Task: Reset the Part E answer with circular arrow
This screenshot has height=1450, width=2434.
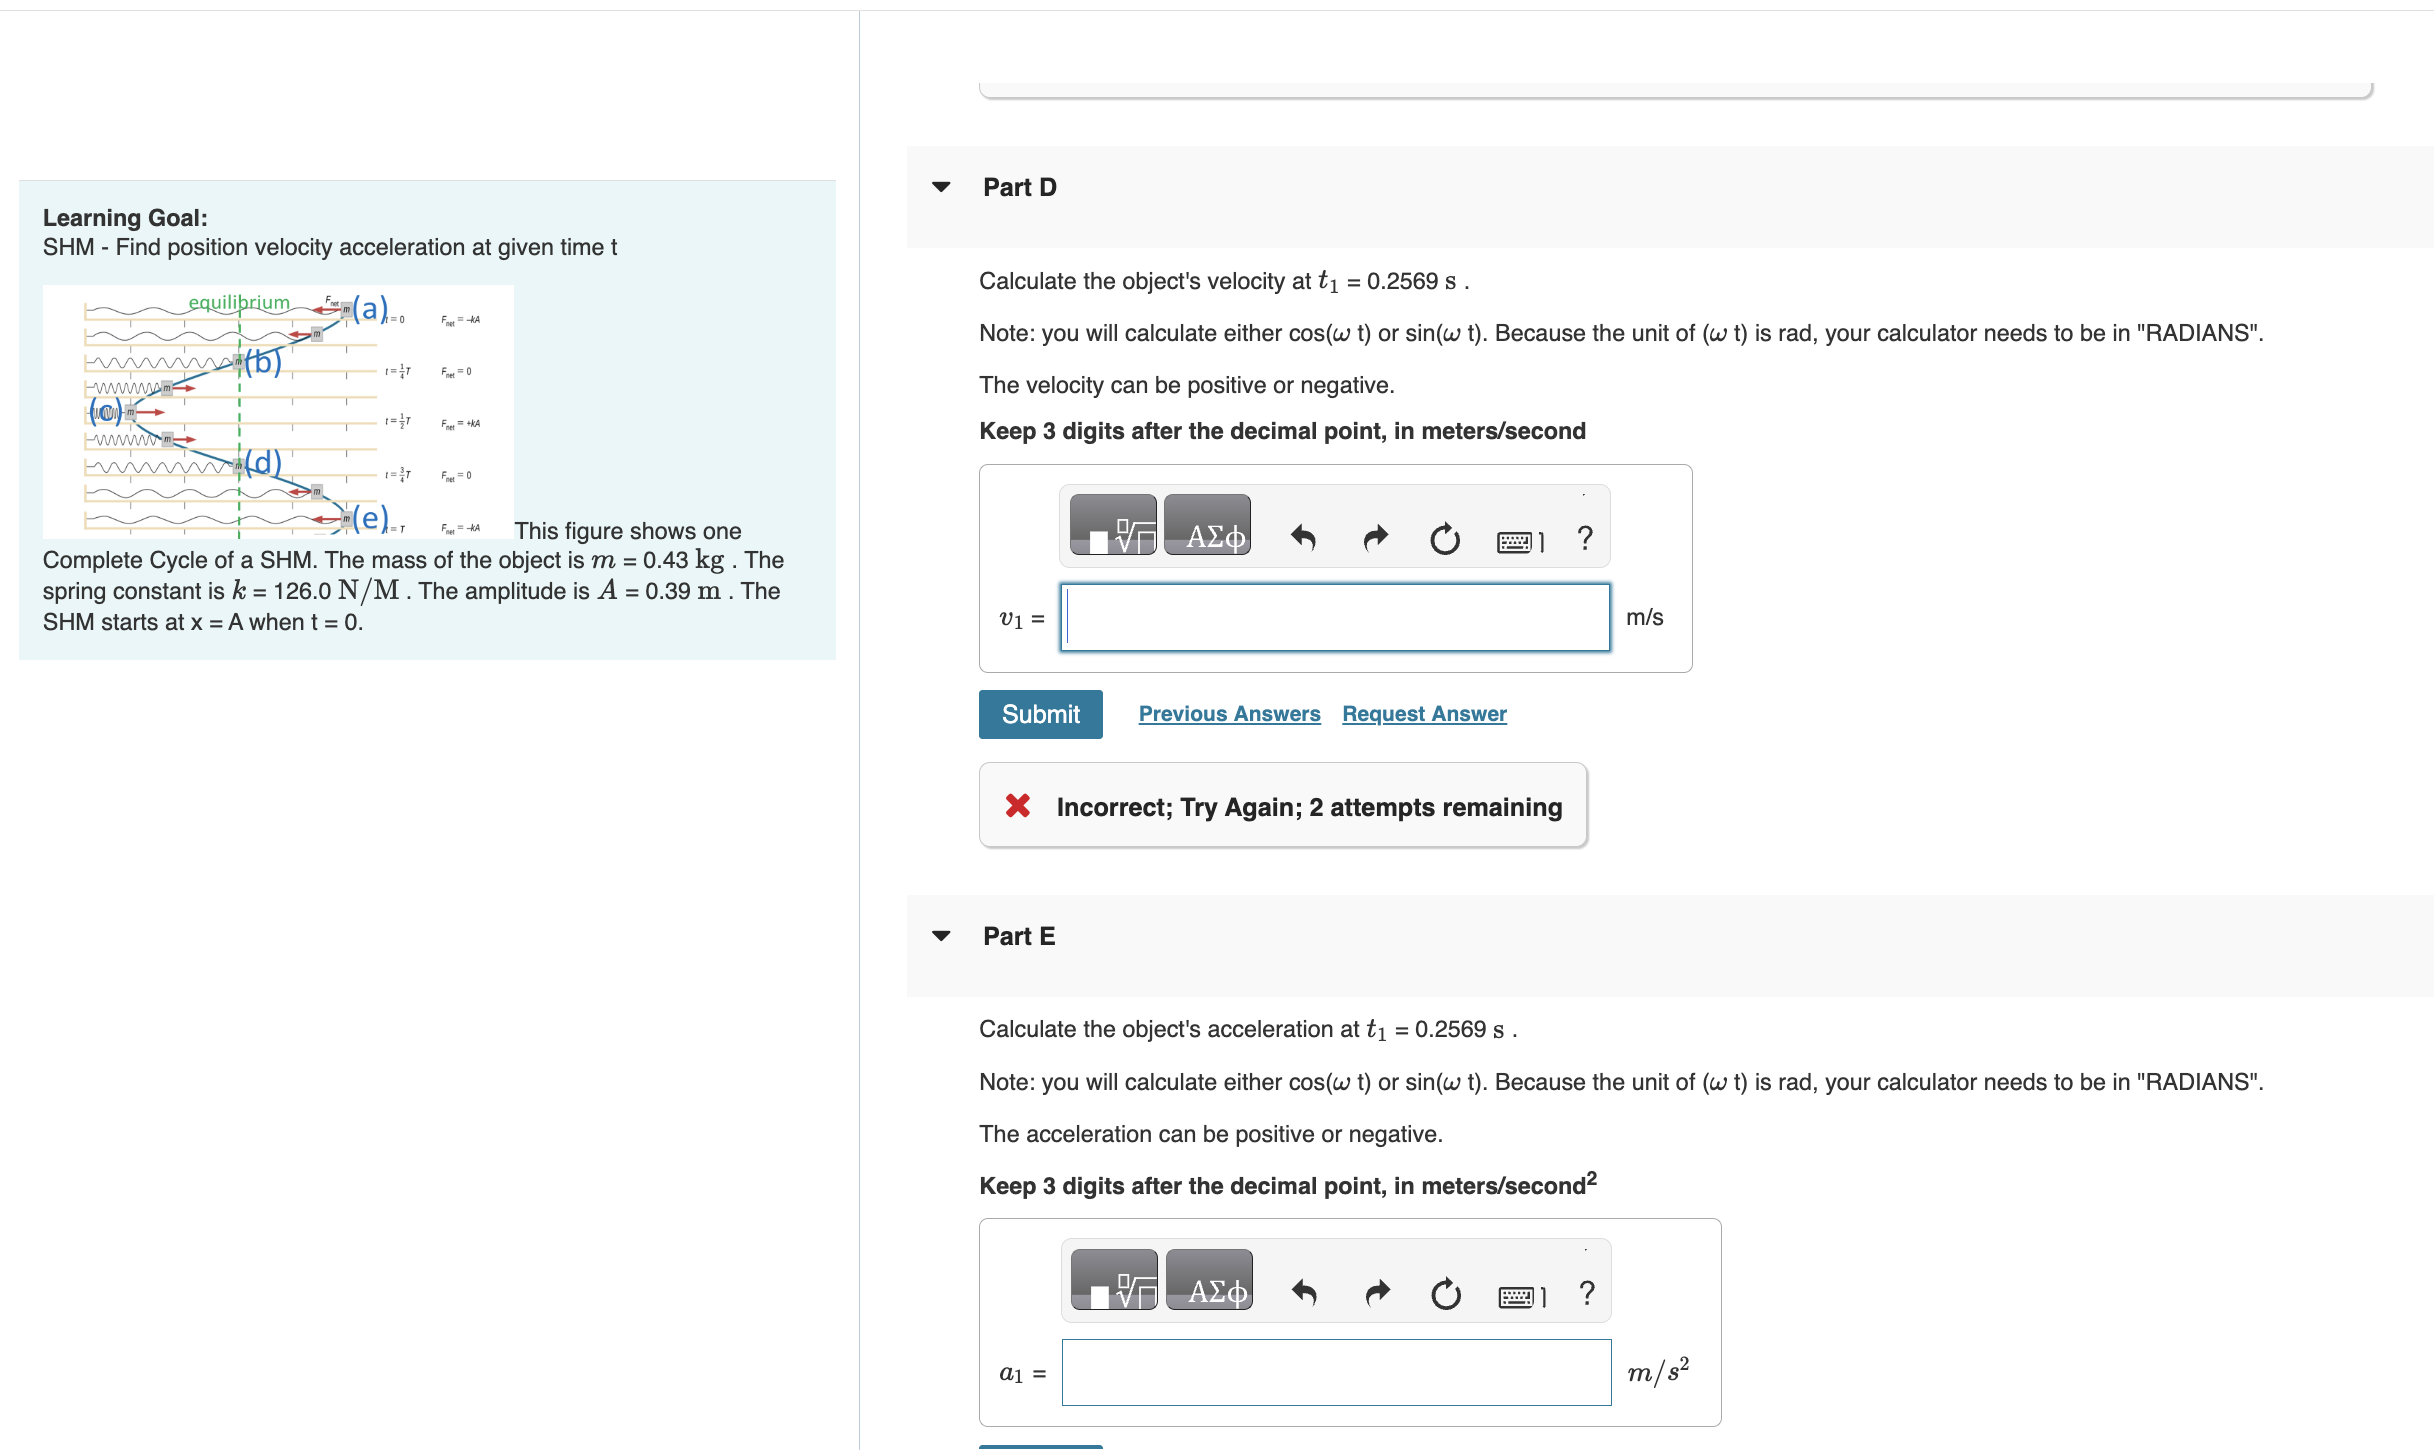Action: 1447,1294
